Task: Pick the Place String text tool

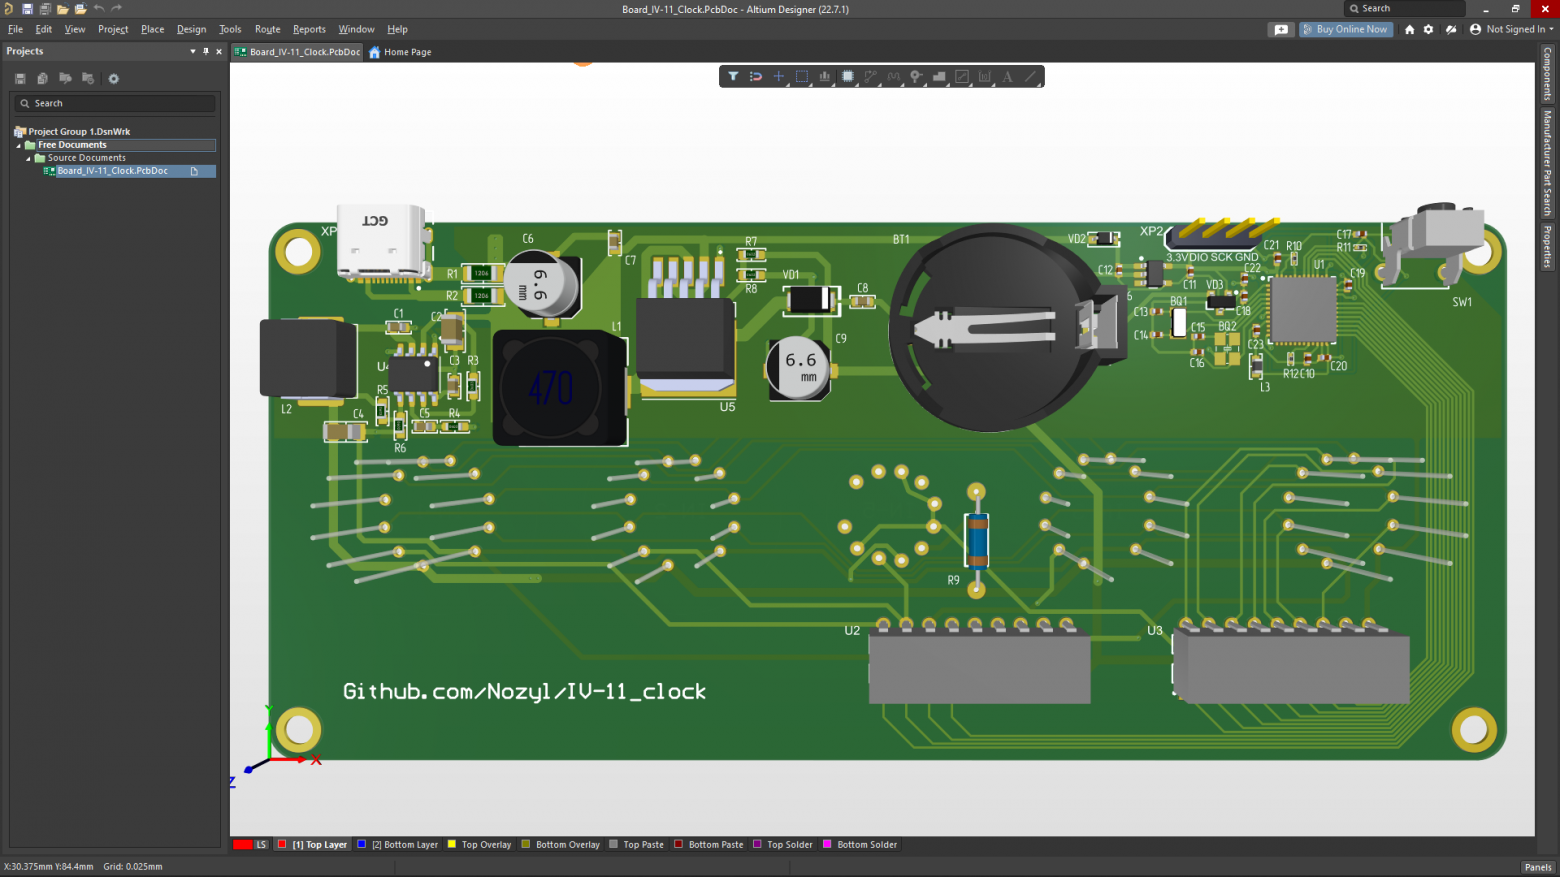Action: point(1007,76)
